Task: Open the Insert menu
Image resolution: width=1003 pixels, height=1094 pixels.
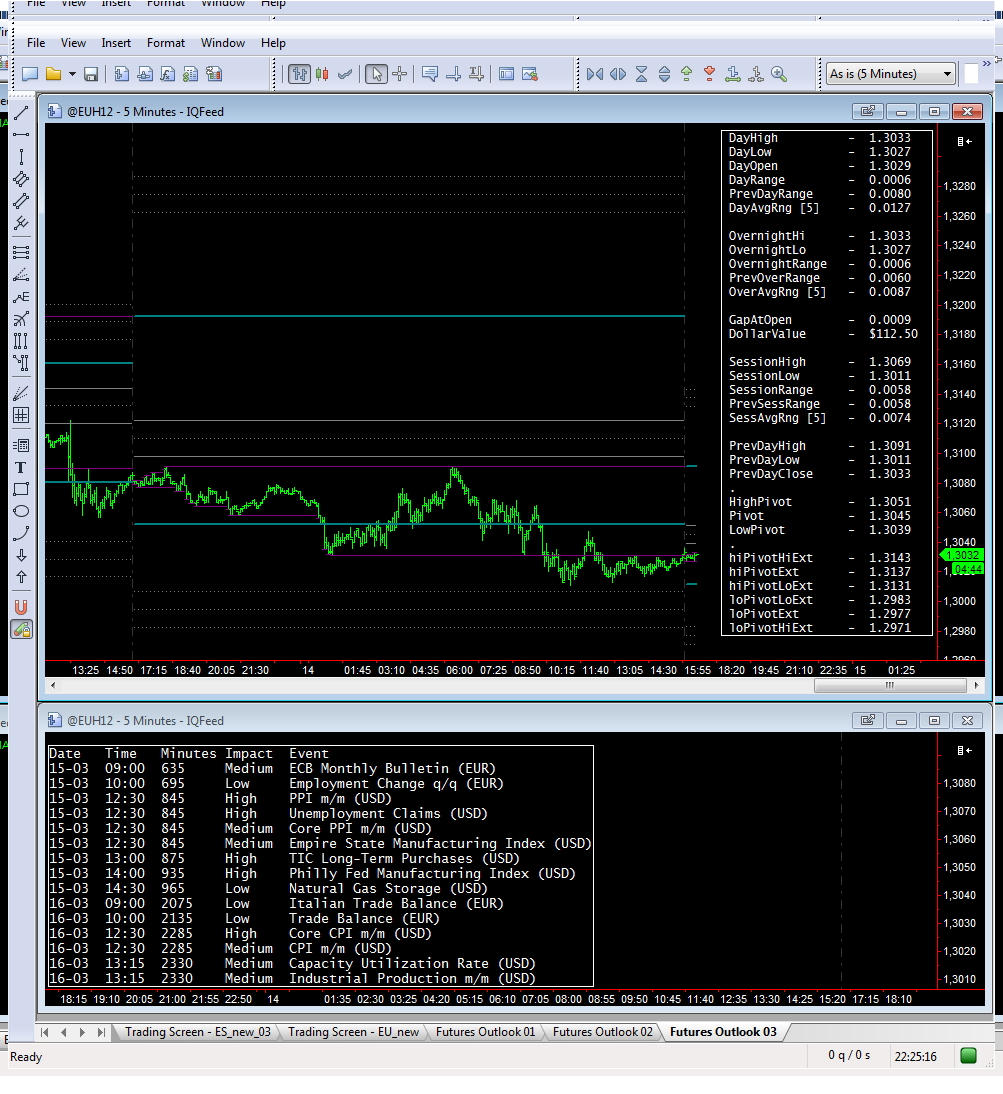Action: (116, 43)
